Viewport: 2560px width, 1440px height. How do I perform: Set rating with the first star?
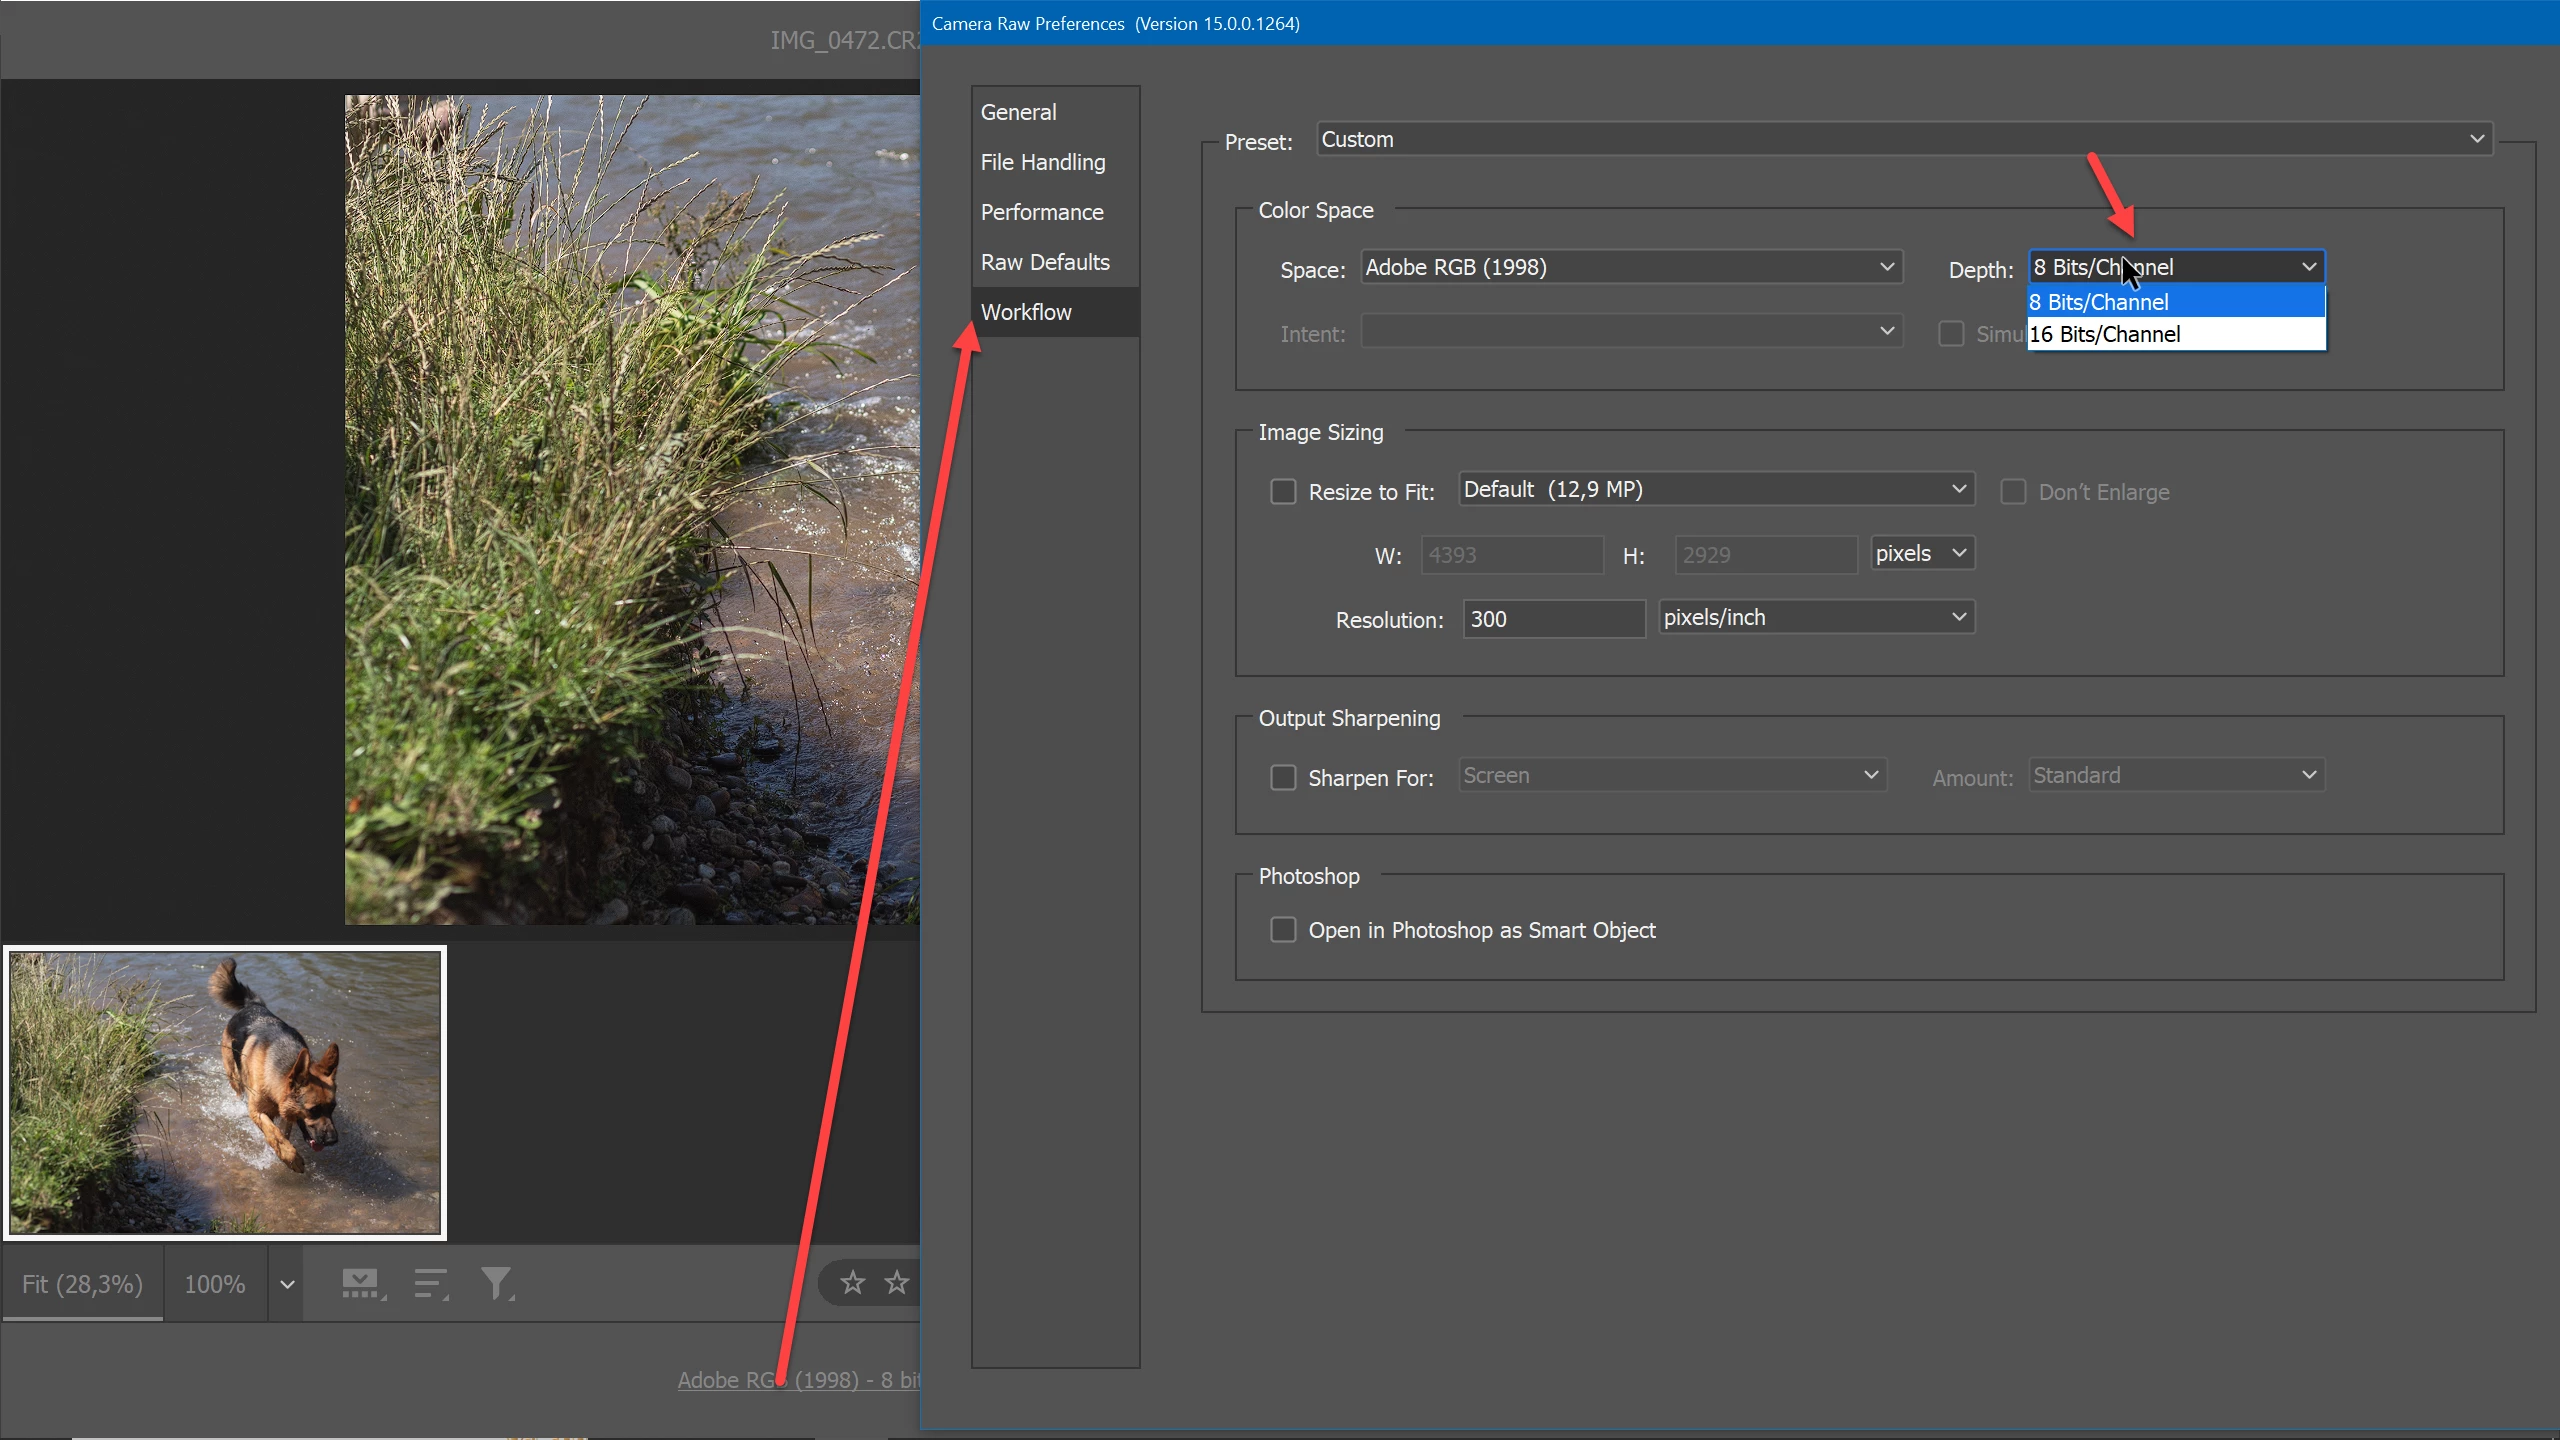(x=852, y=1283)
